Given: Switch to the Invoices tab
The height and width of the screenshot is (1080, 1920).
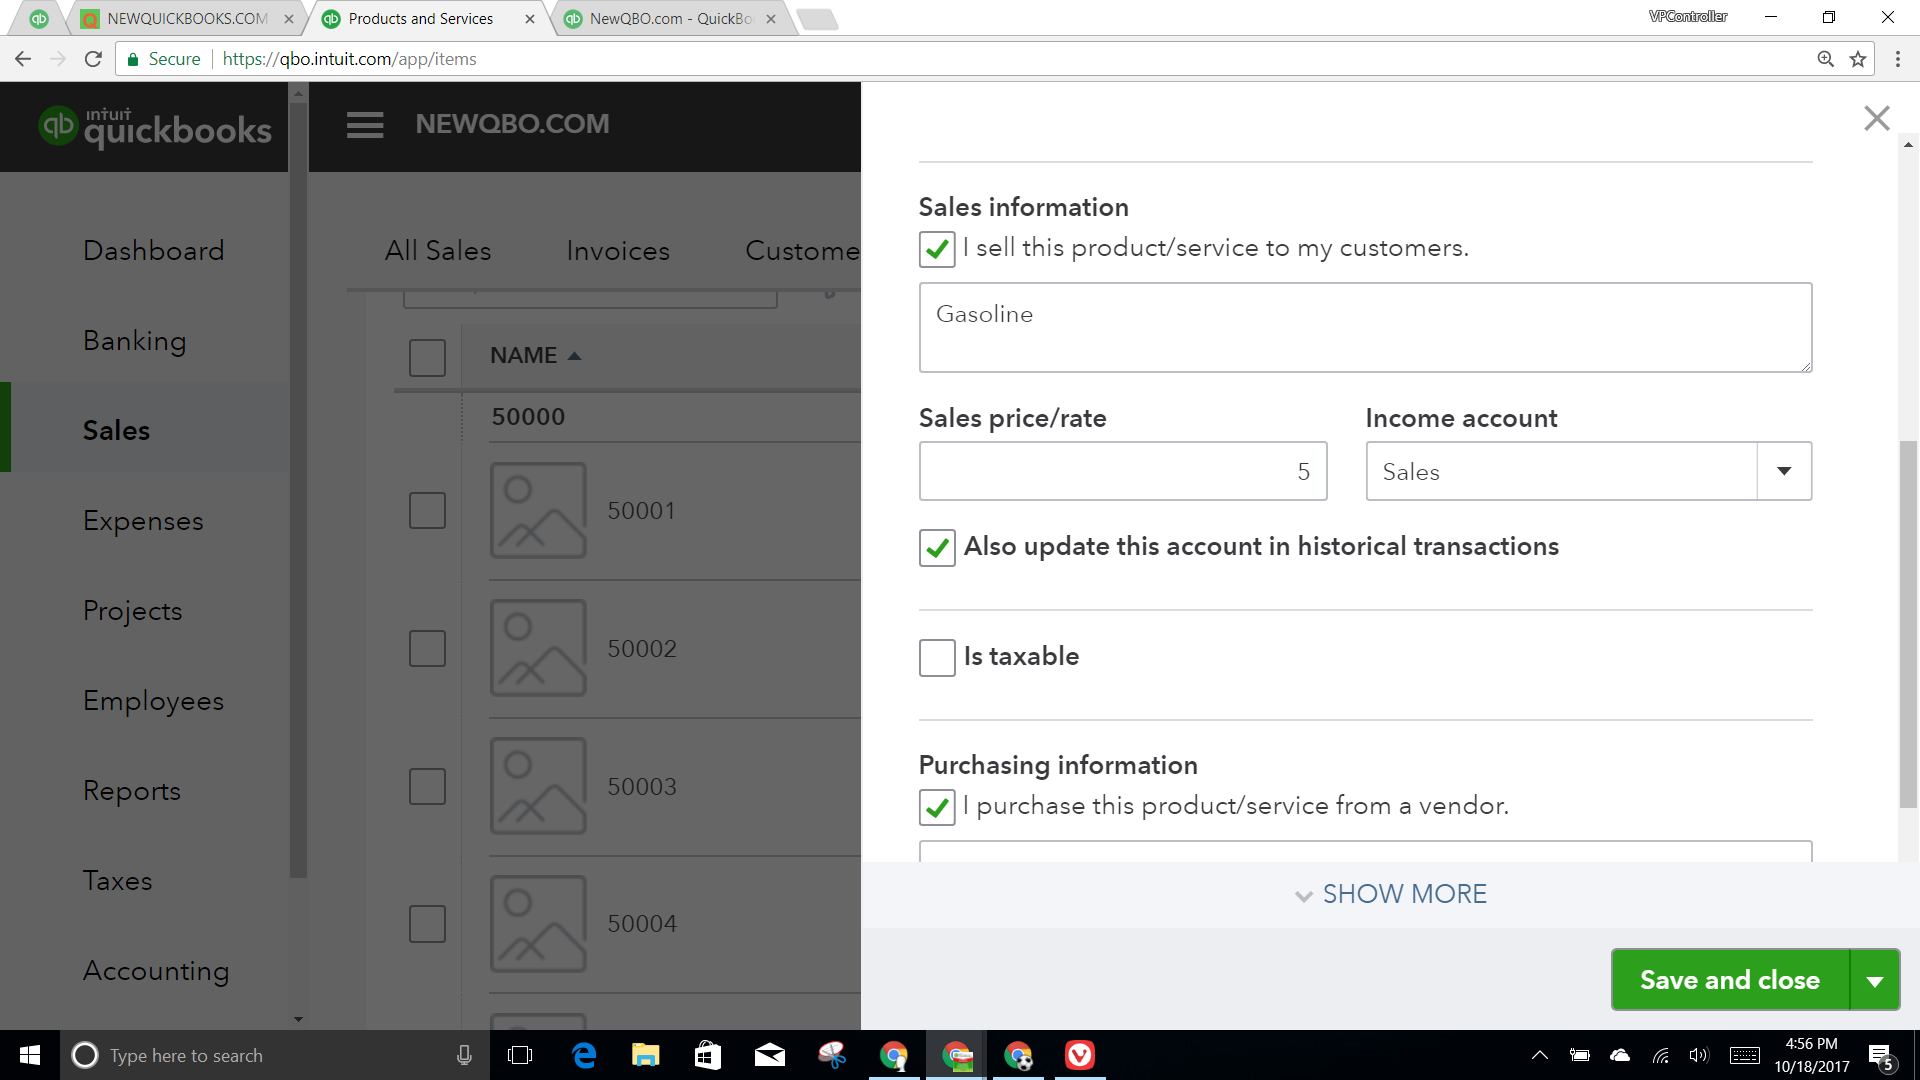Looking at the screenshot, I should 618,251.
